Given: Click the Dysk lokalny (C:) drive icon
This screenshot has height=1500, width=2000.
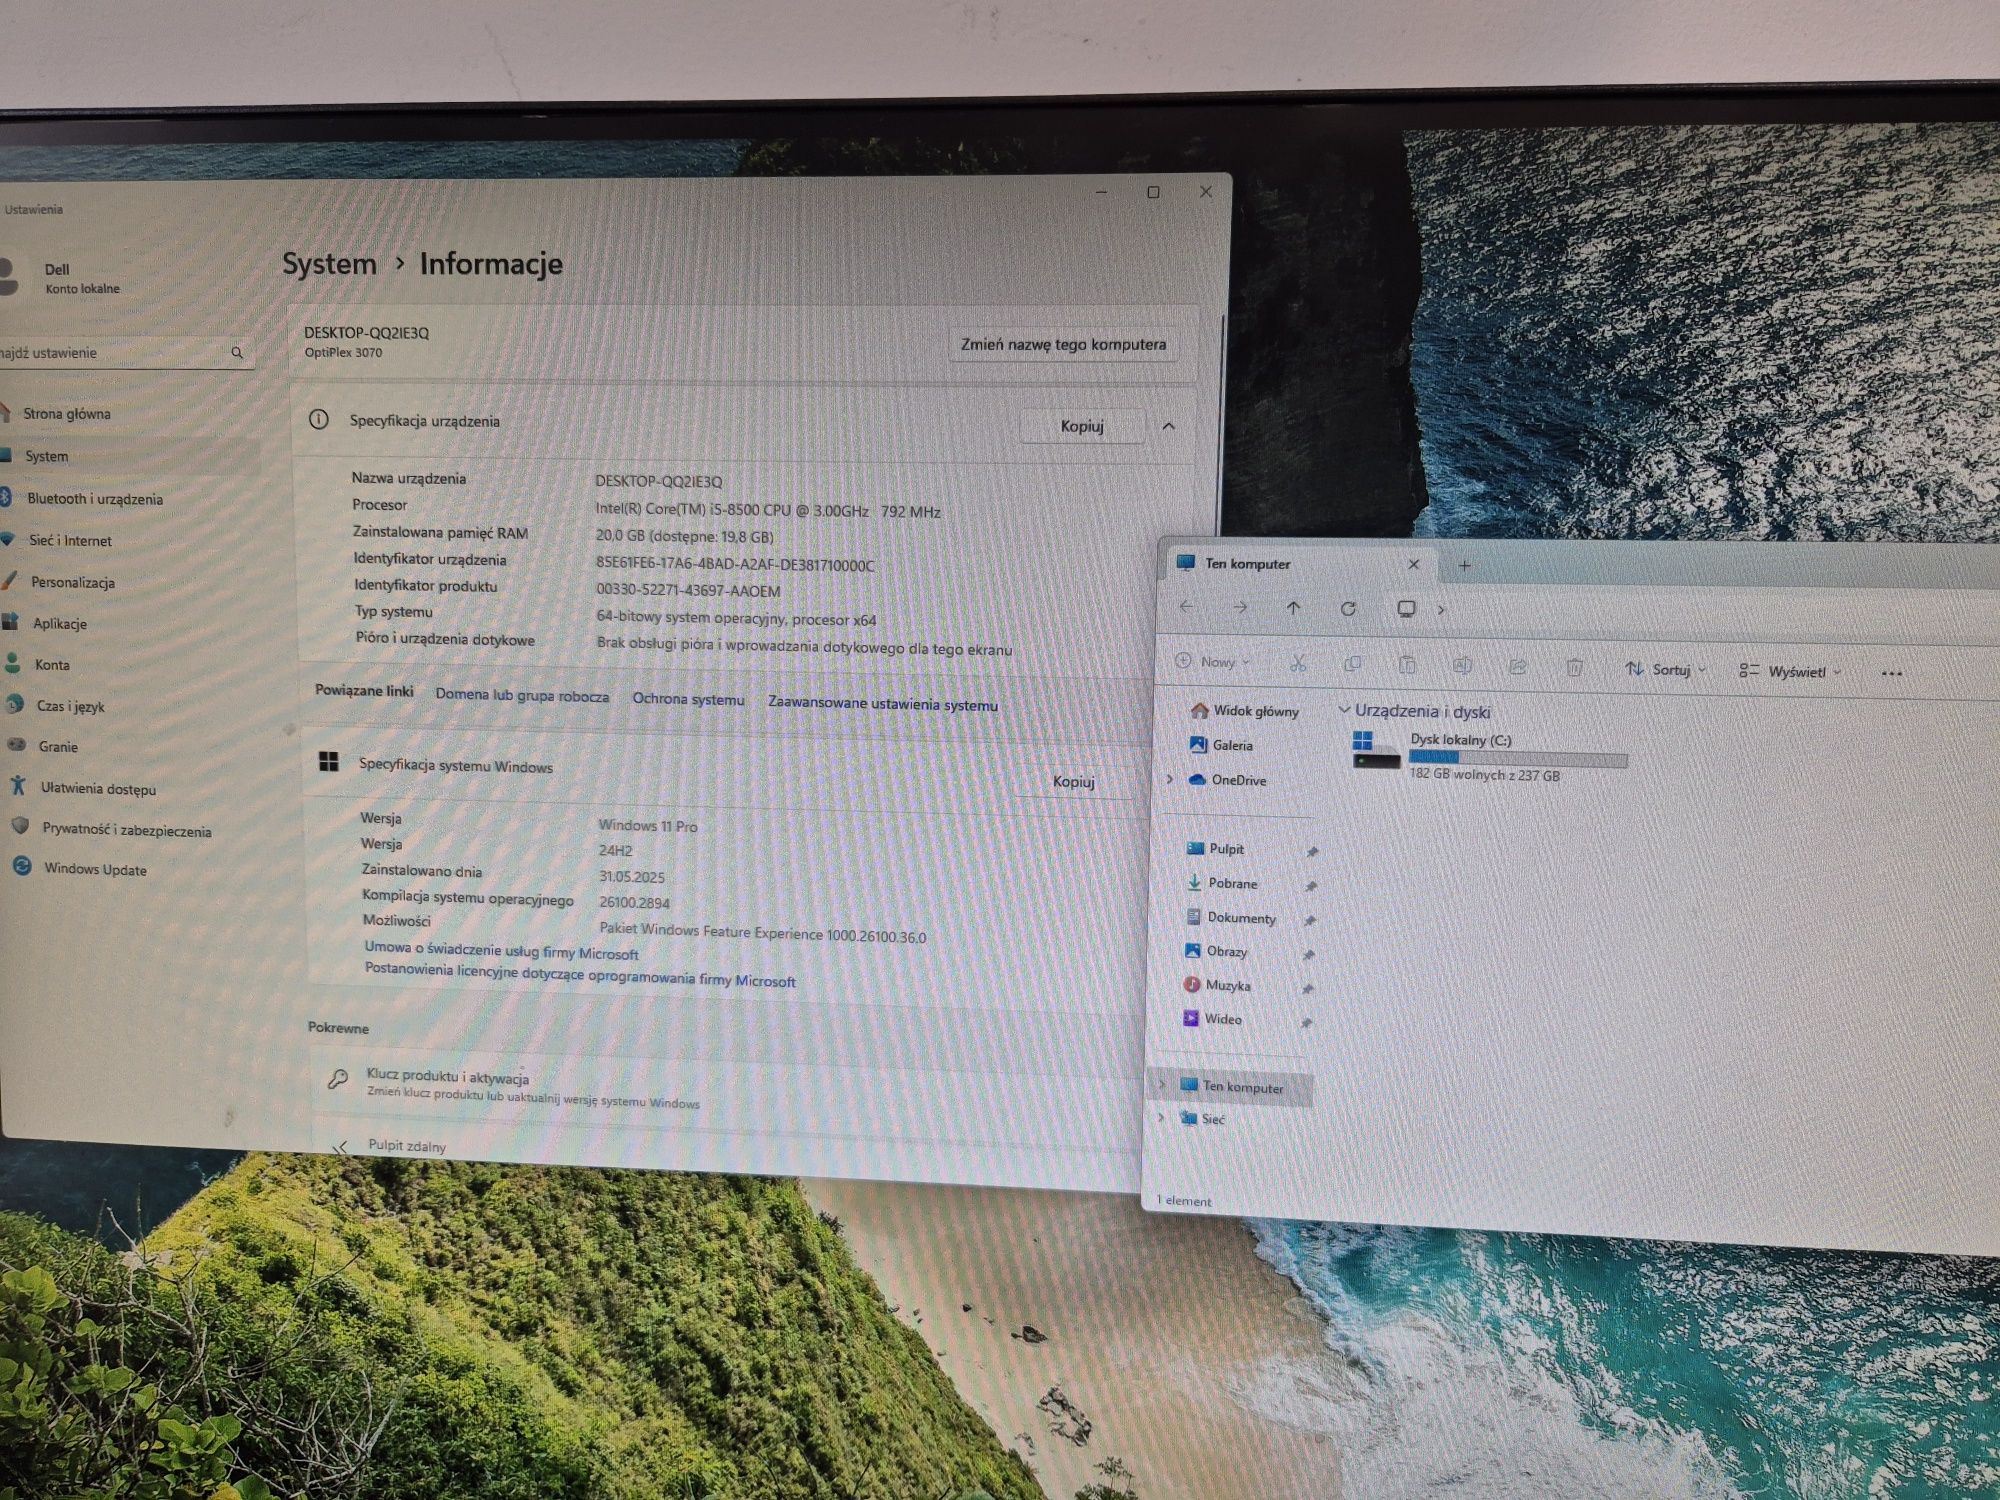Looking at the screenshot, I should [1376, 750].
